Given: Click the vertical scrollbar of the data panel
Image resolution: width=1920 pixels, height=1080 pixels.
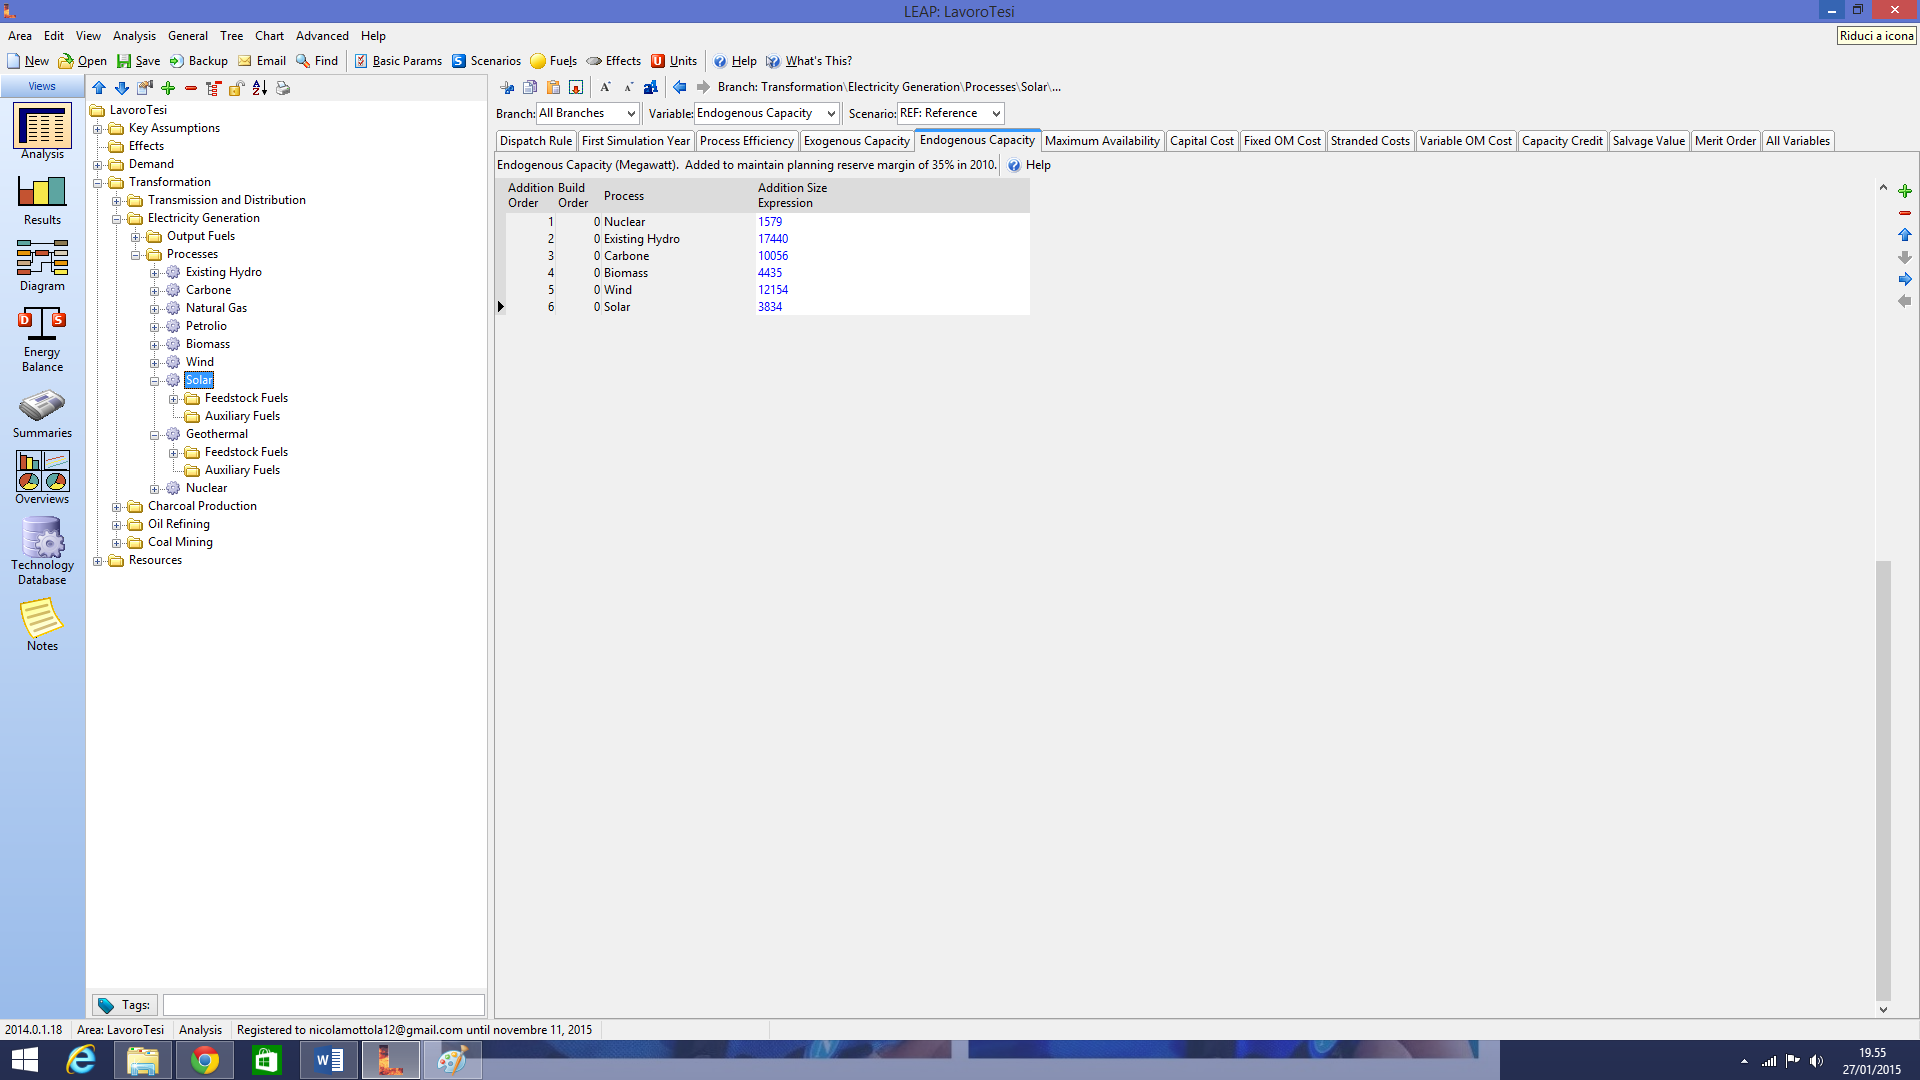Looking at the screenshot, I should click(x=1883, y=780).
